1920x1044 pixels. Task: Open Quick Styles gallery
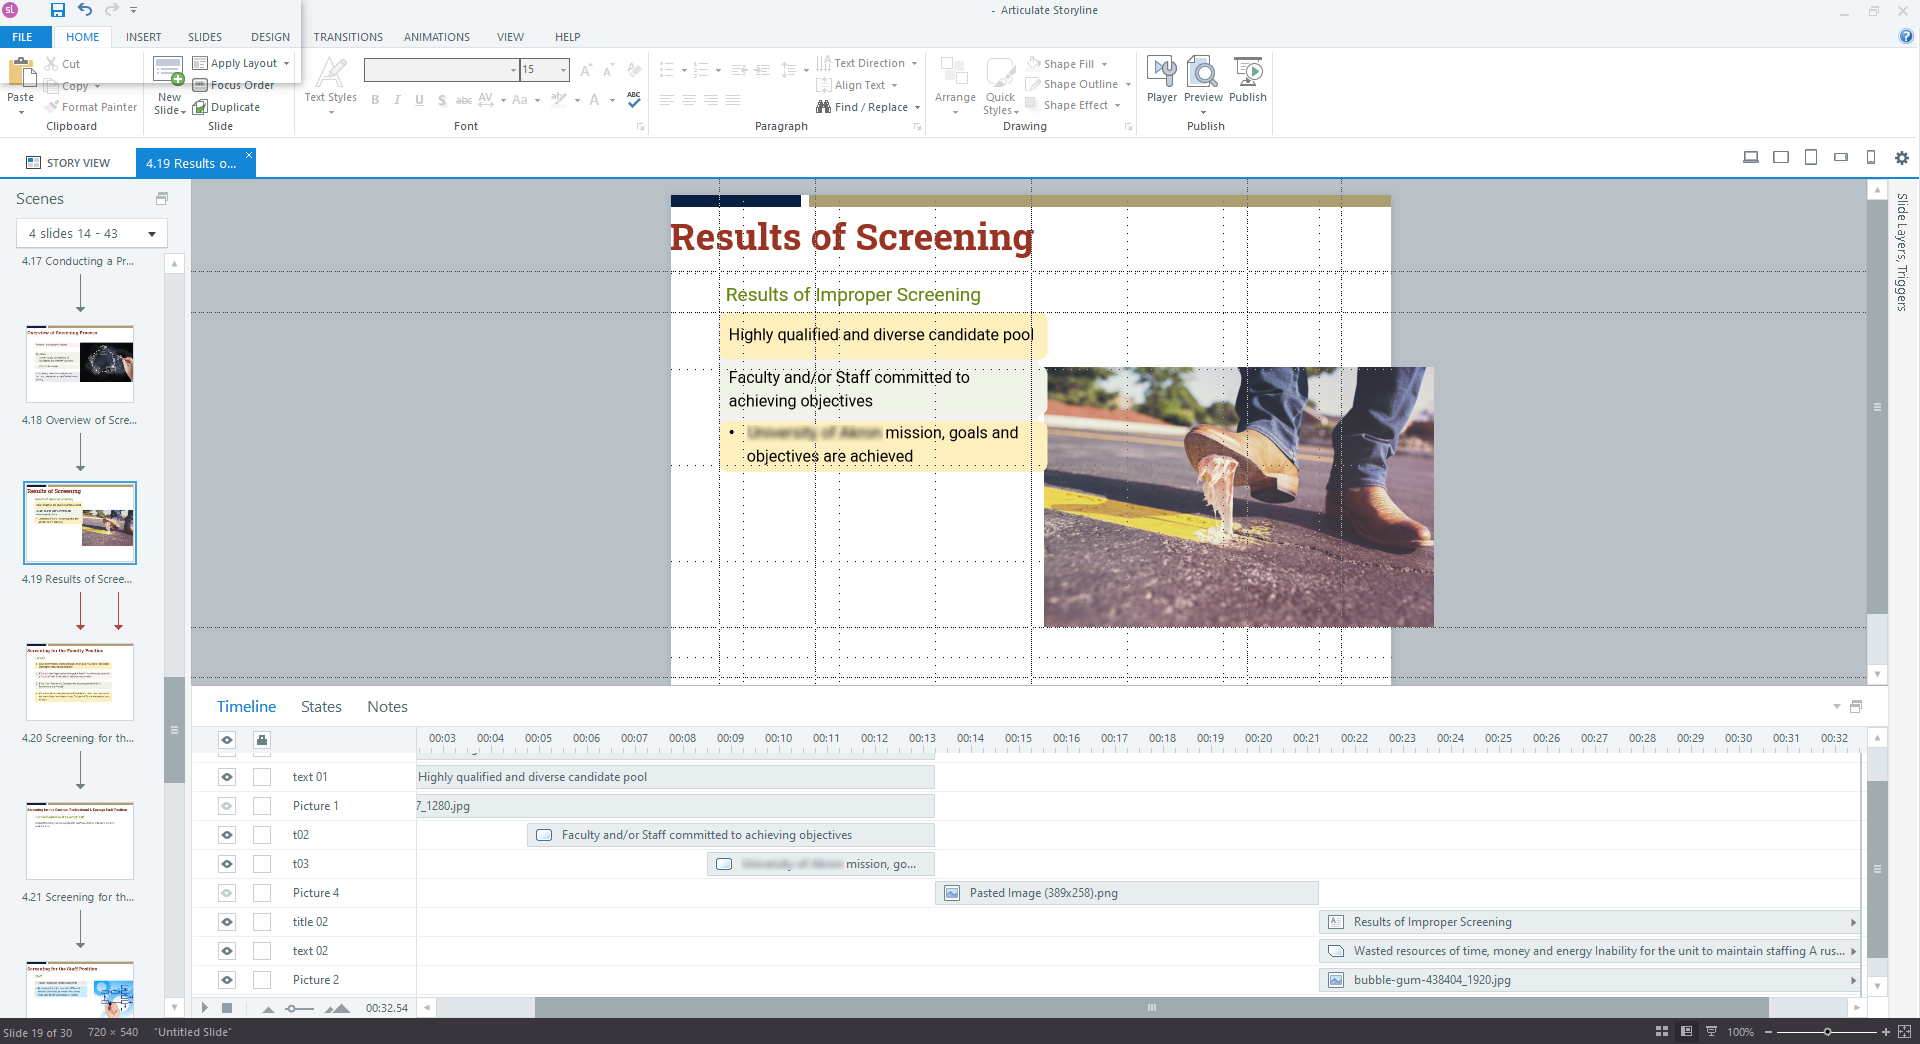pos(1001,86)
